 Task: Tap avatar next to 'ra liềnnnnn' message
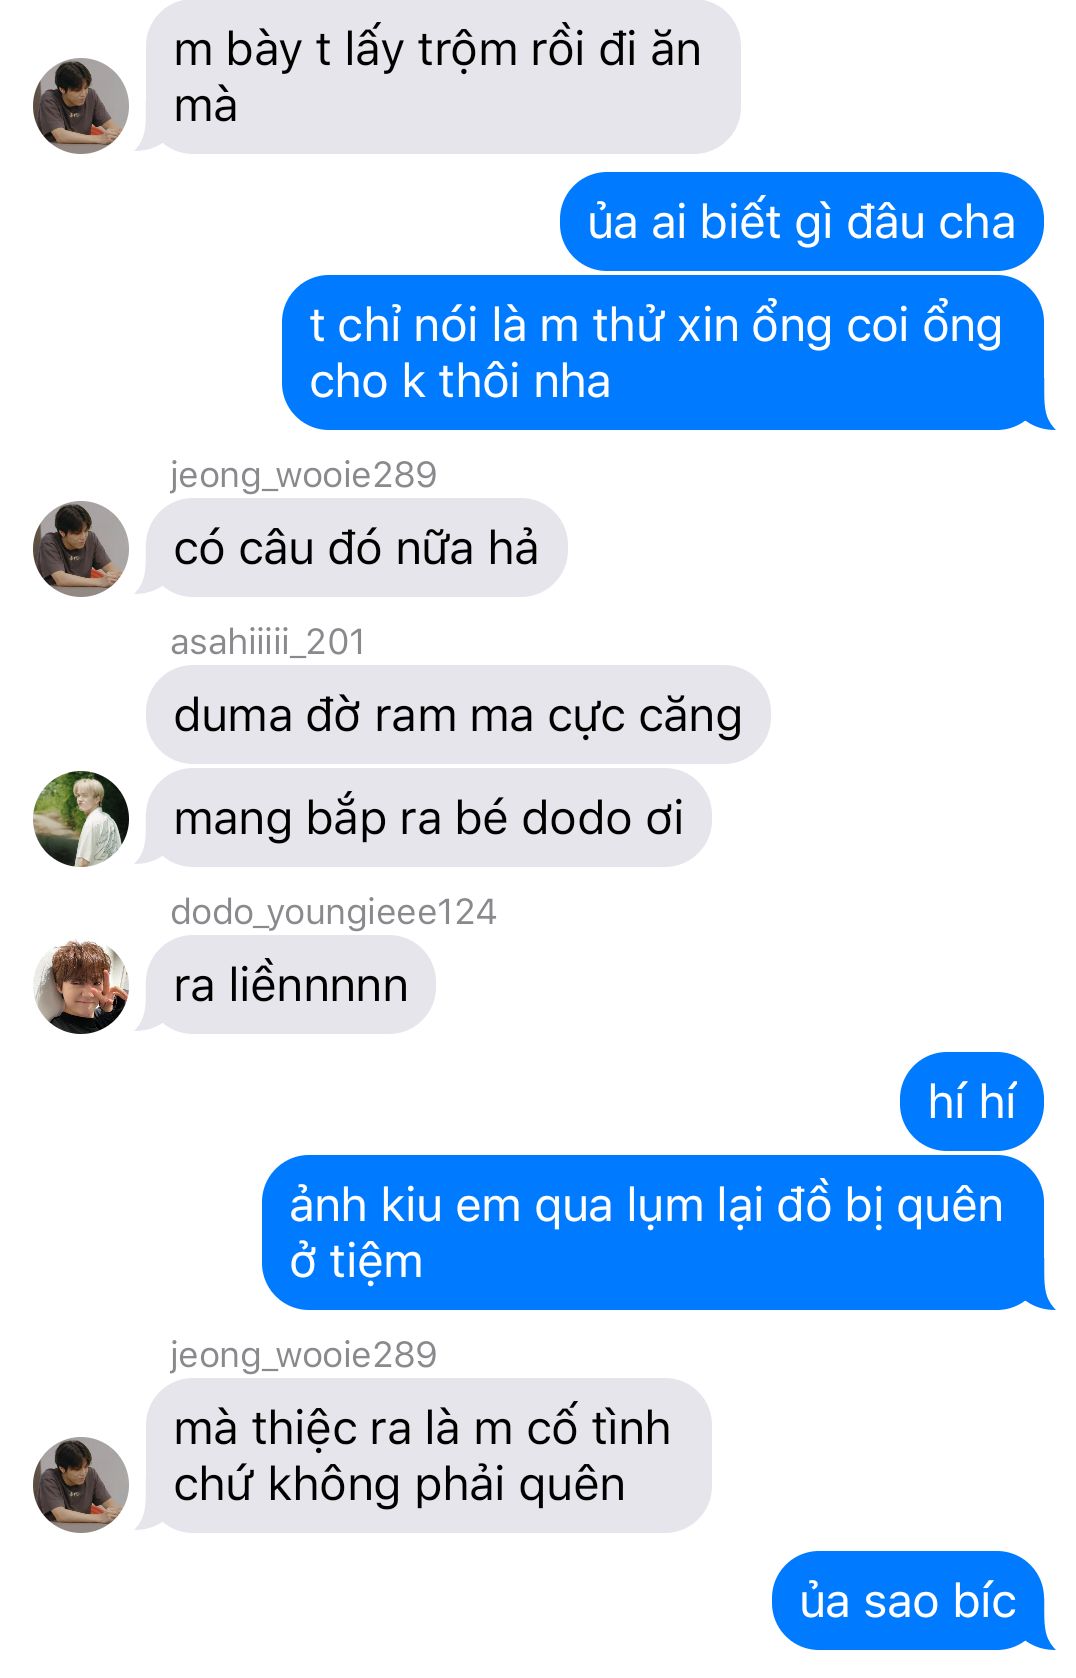click(x=81, y=986)
